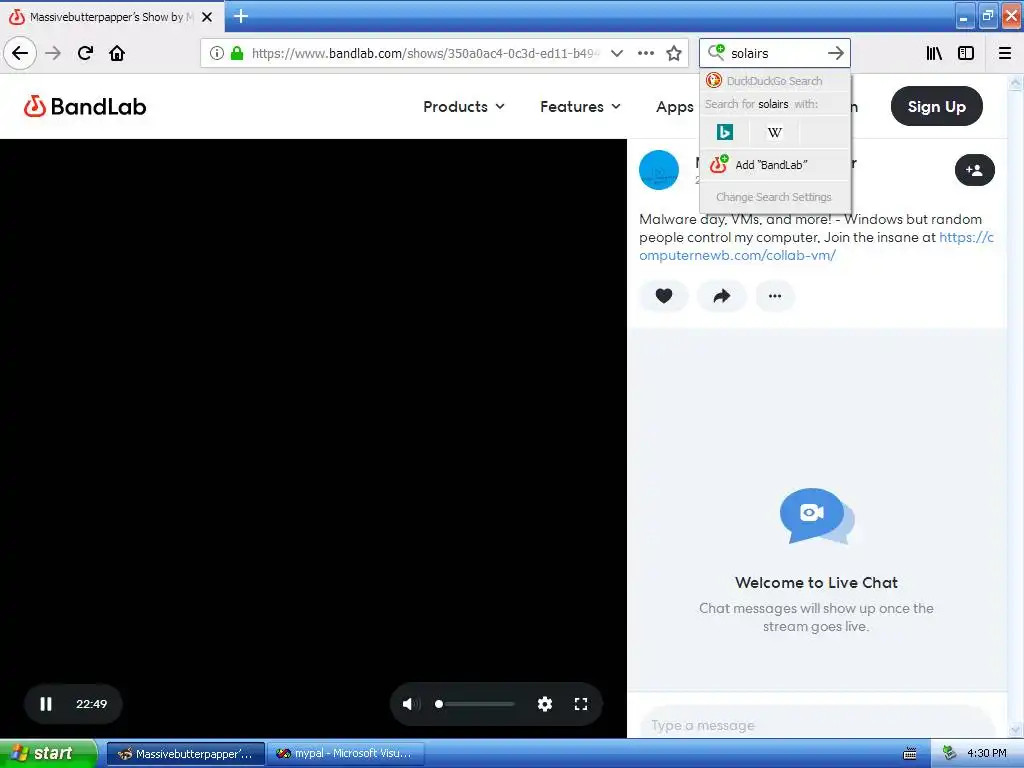Pause the video playback
Screen dimensions: 1024x768
coord(46,703)
